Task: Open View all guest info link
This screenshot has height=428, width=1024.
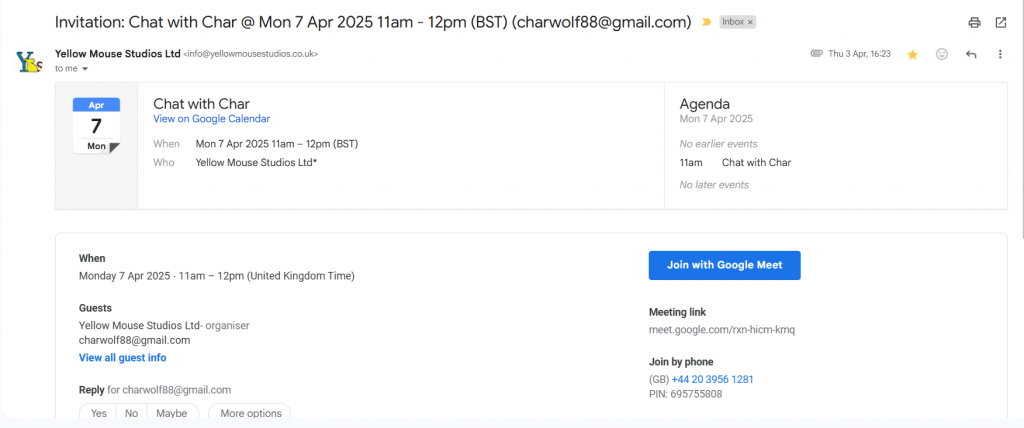Action: point(123,358)
